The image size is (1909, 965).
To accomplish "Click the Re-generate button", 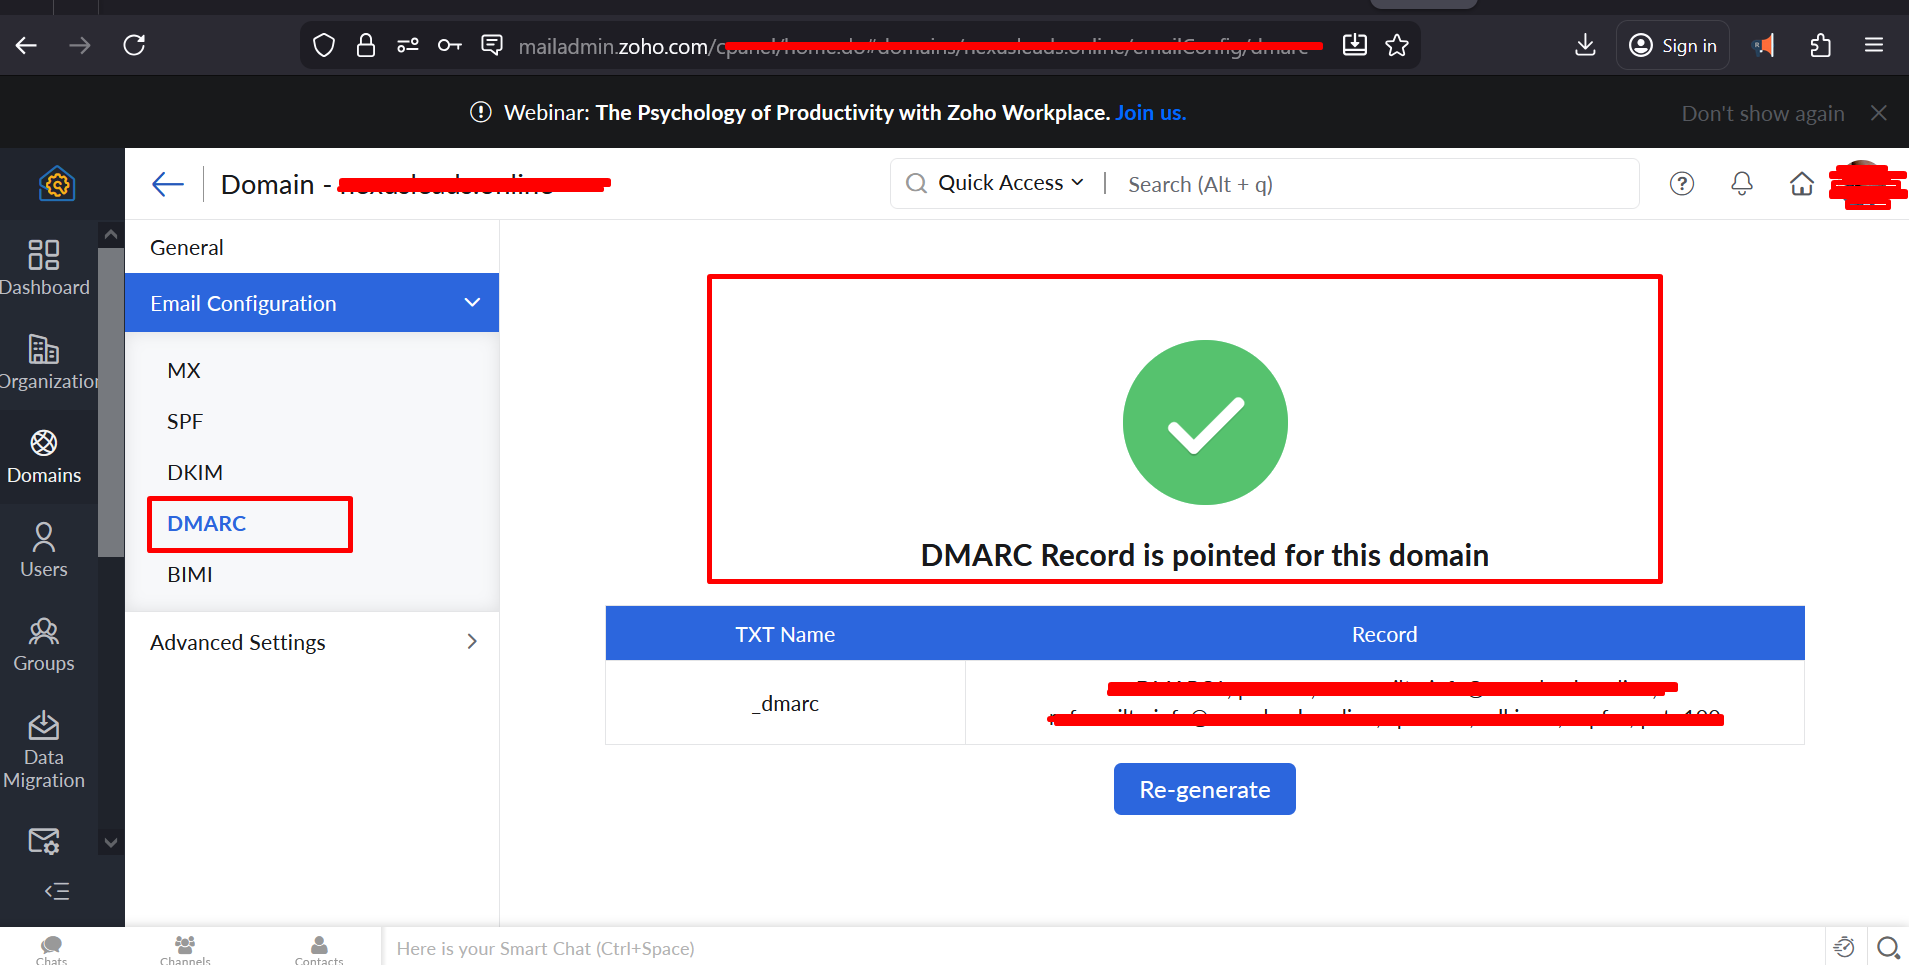I will pos(1204,788).
